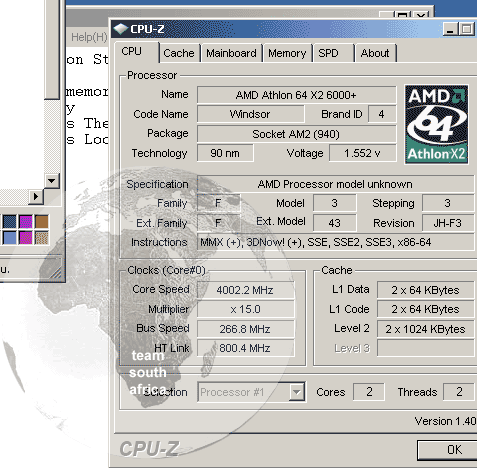477x468 pixels.
Task: Pick the brown color swatch
Action: click(x=42, y=221)
